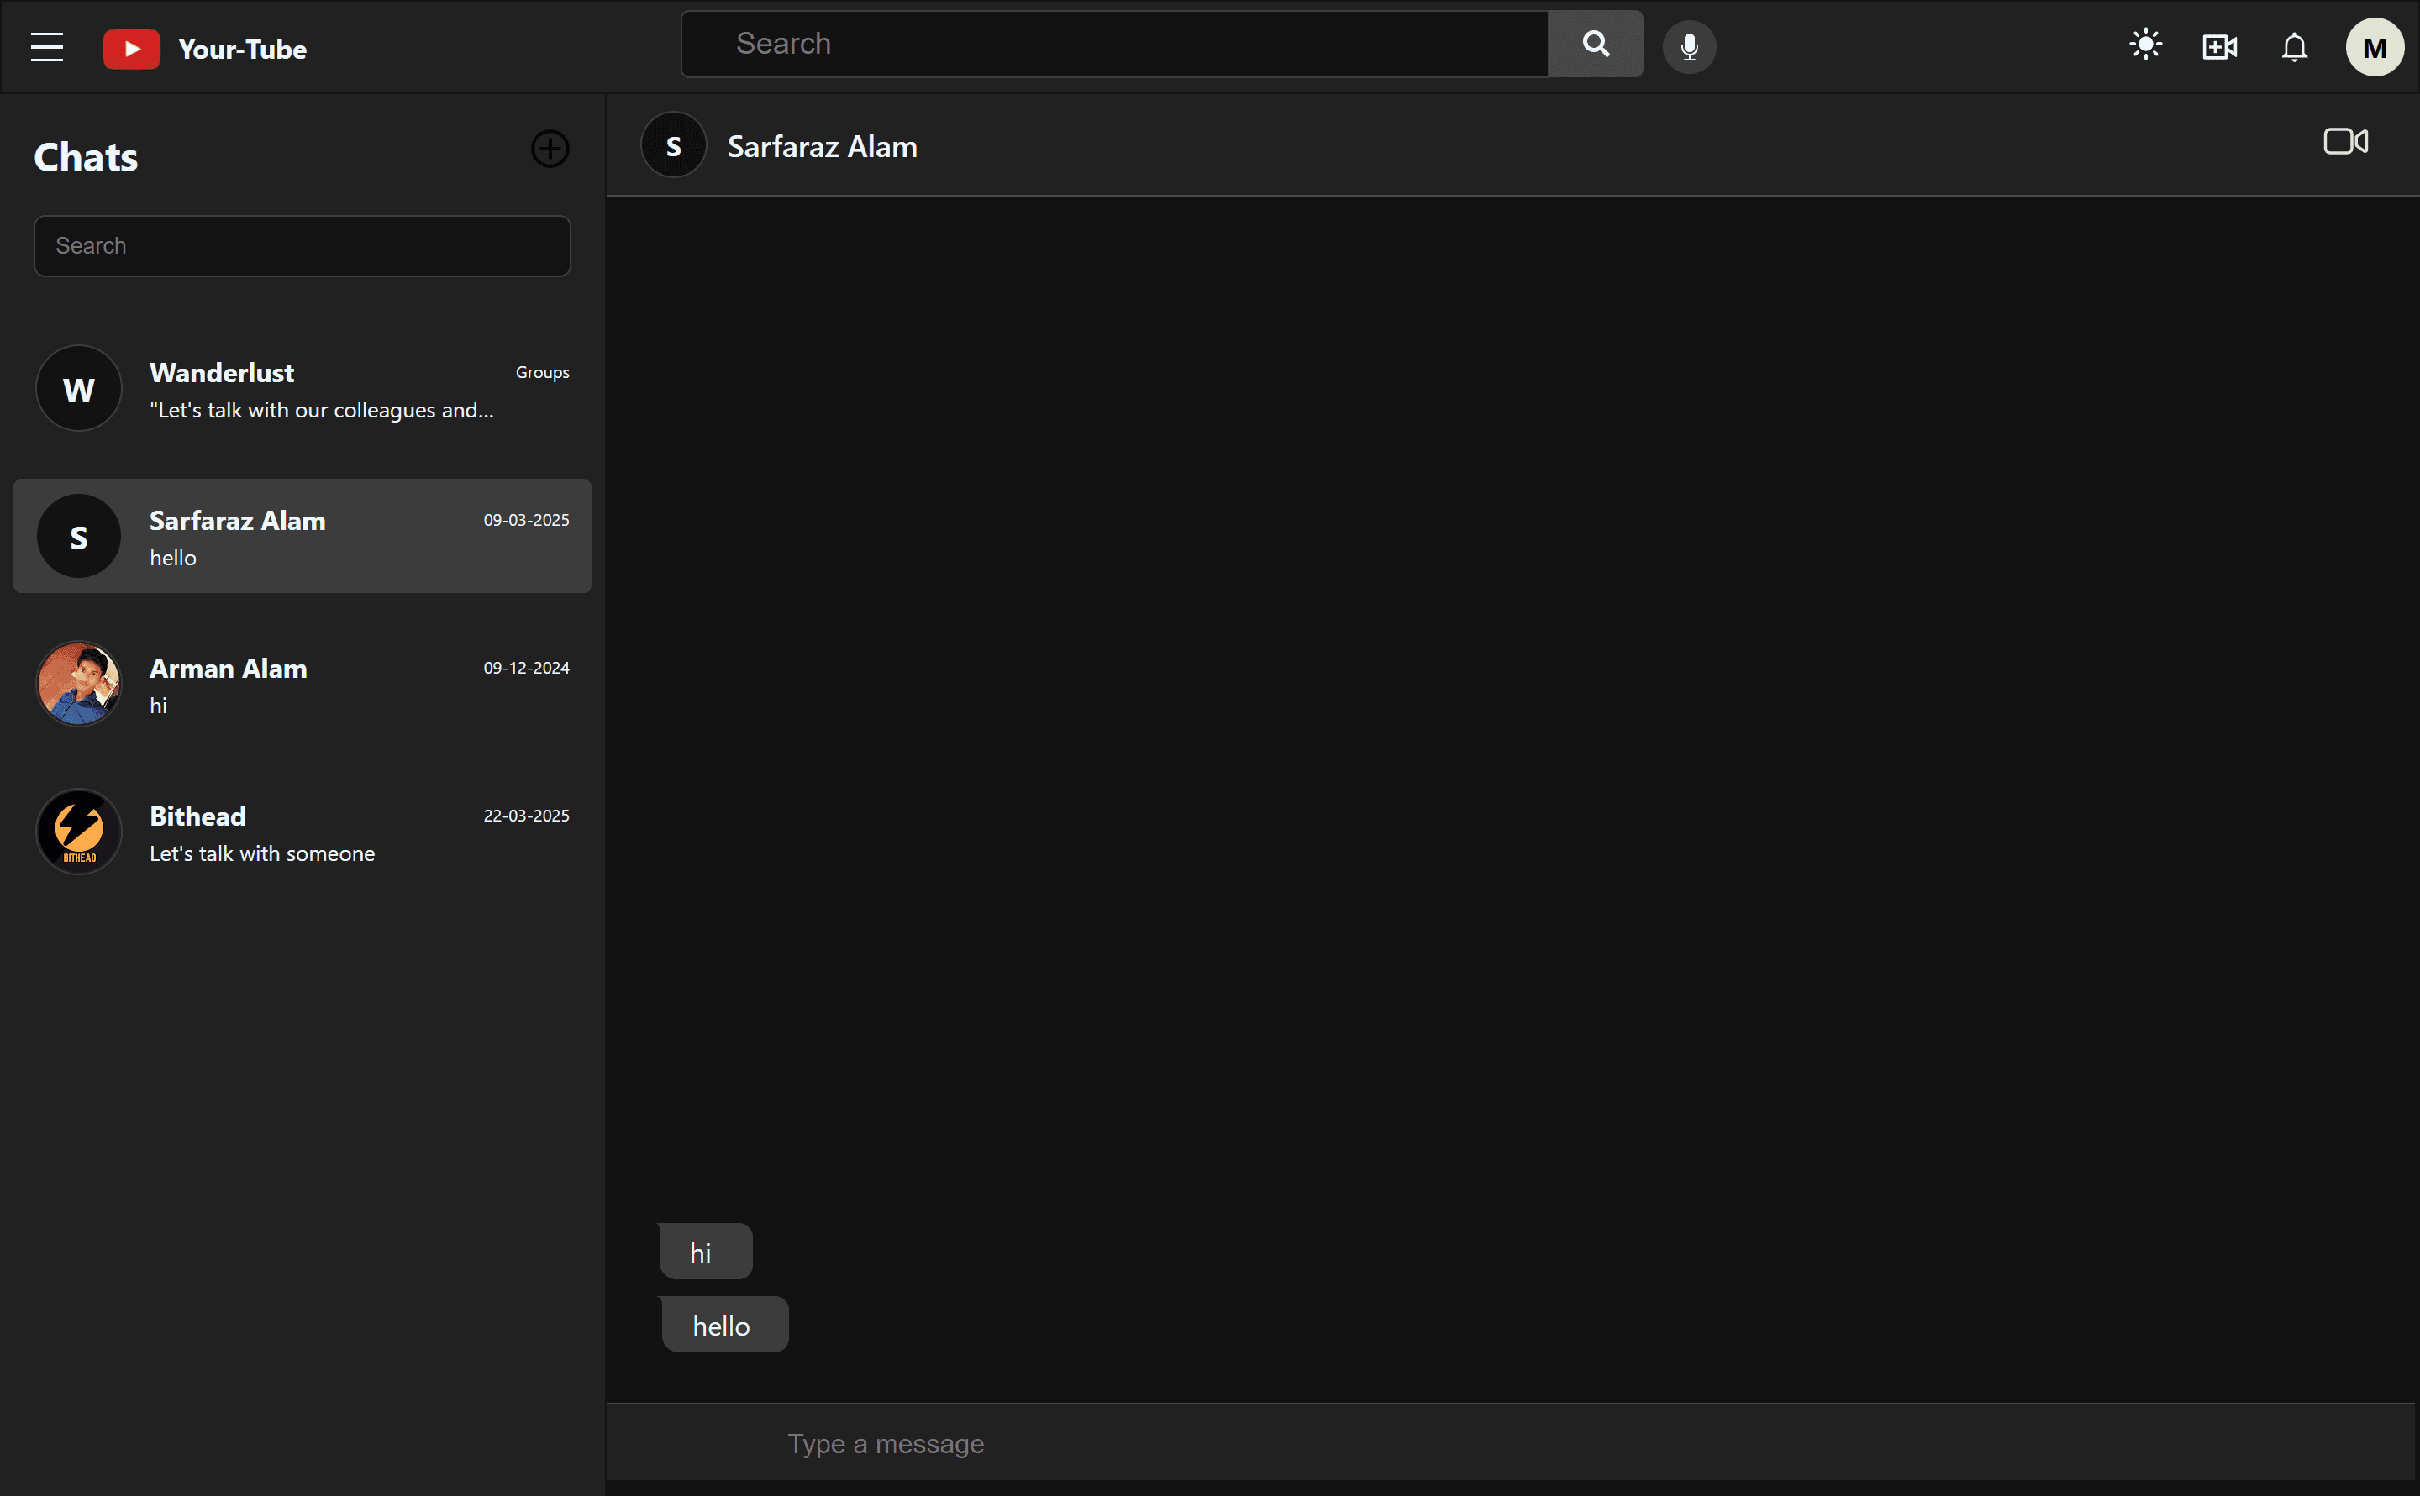Open the hamburger navigation menu
The width and height of the screenshot is (2420, 1512).
[47, 47]
